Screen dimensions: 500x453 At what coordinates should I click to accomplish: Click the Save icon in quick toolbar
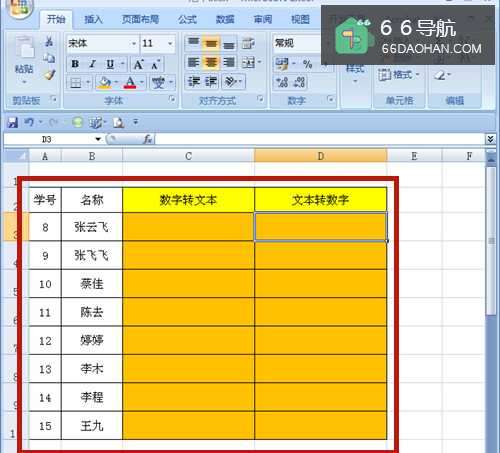pyautogui.click(x=13, y=123)
